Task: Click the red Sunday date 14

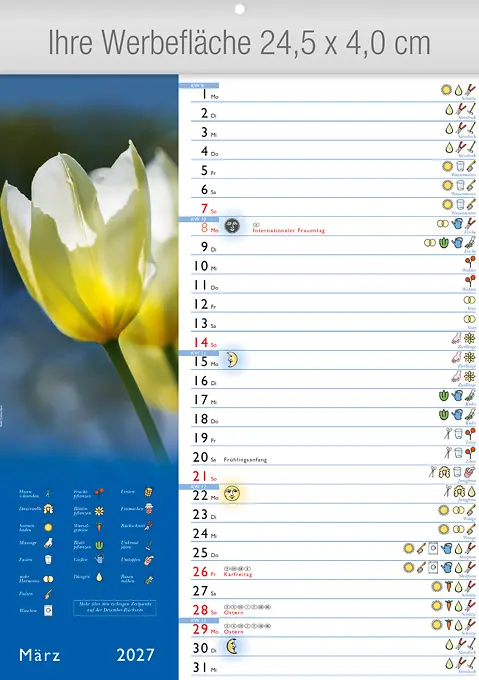Action: click(x=201, y=343)
